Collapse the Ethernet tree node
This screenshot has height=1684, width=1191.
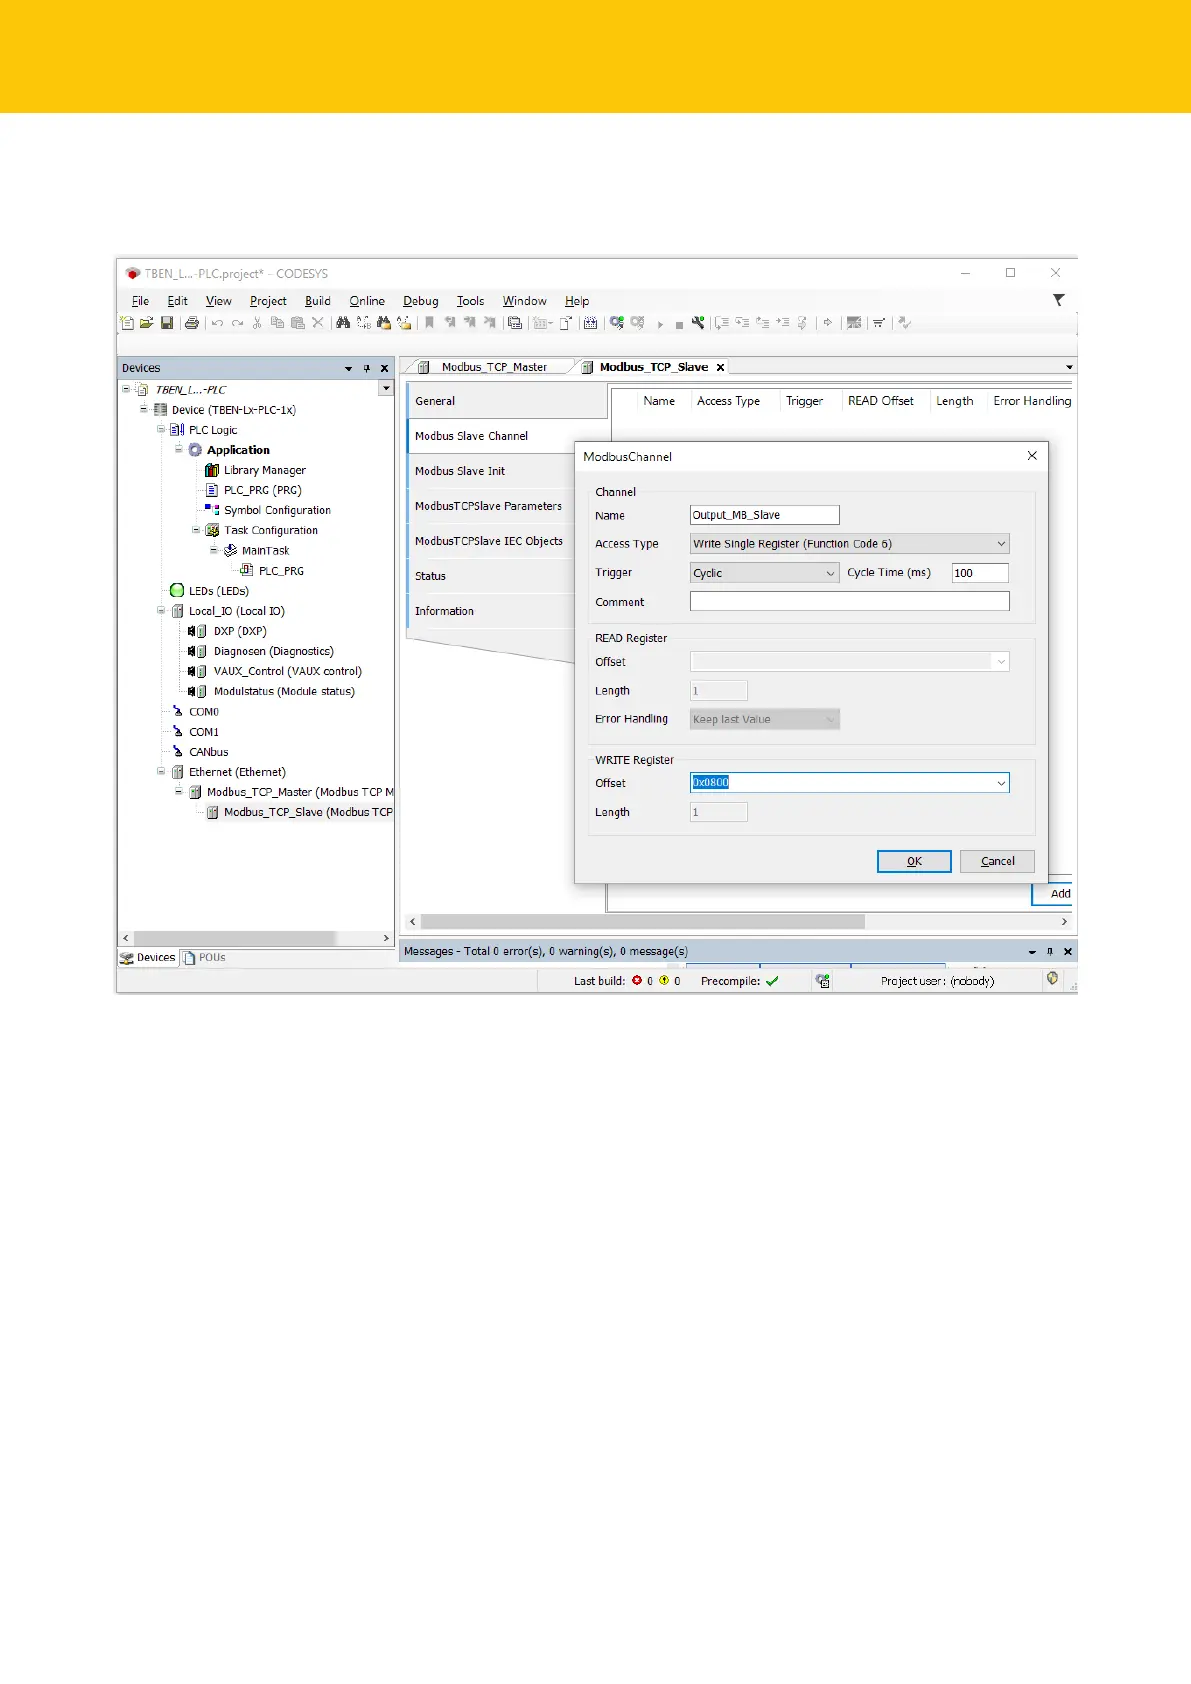[161, 772]
